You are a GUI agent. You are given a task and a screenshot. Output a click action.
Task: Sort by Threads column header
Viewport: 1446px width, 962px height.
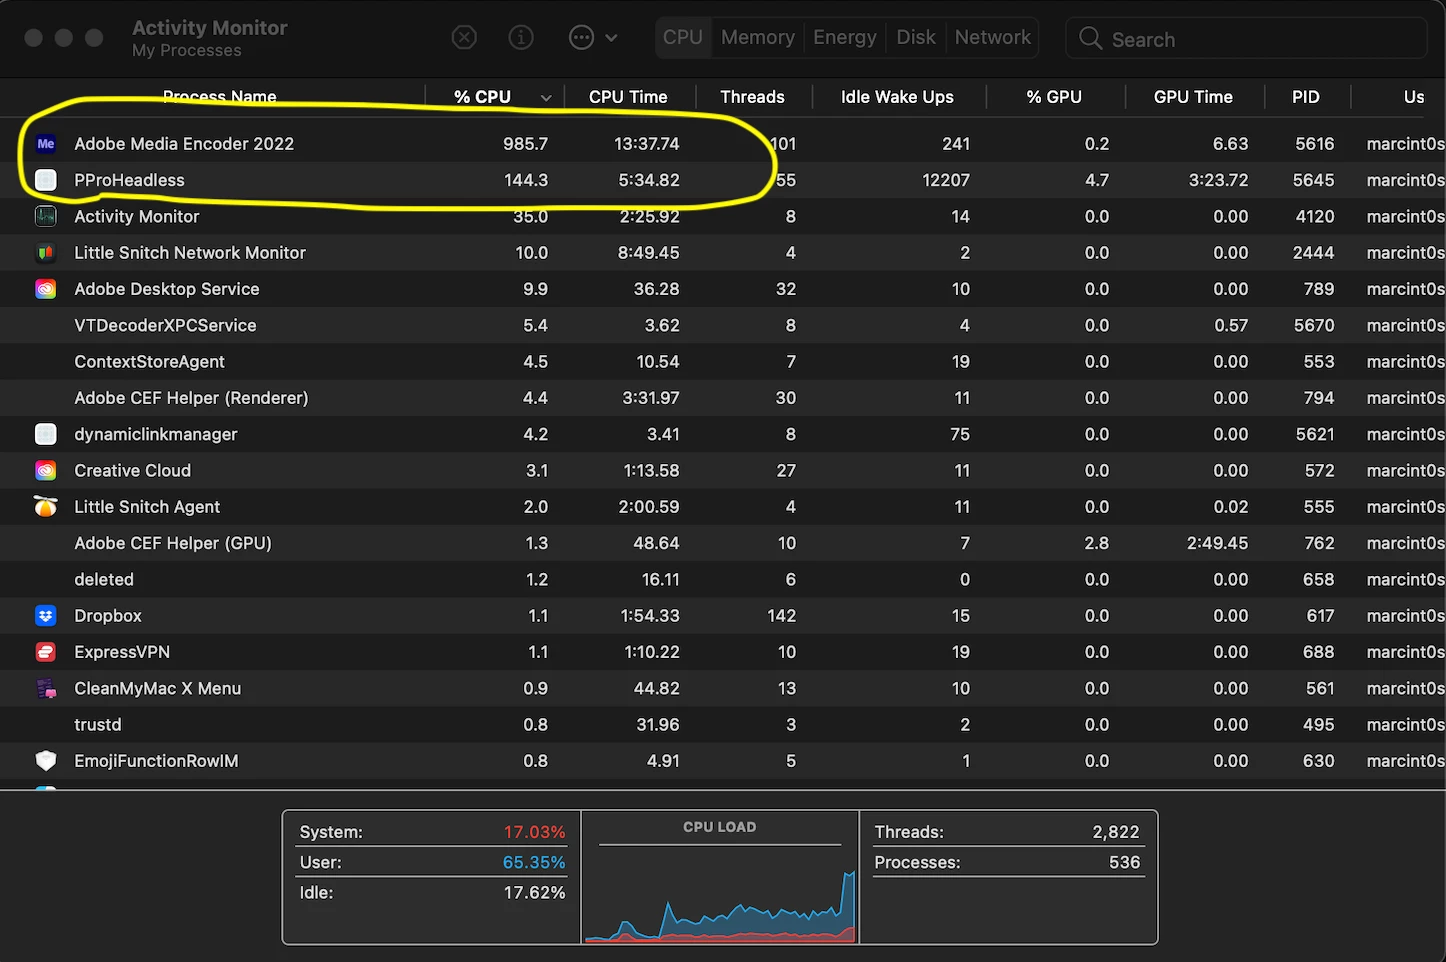point(752,97)
